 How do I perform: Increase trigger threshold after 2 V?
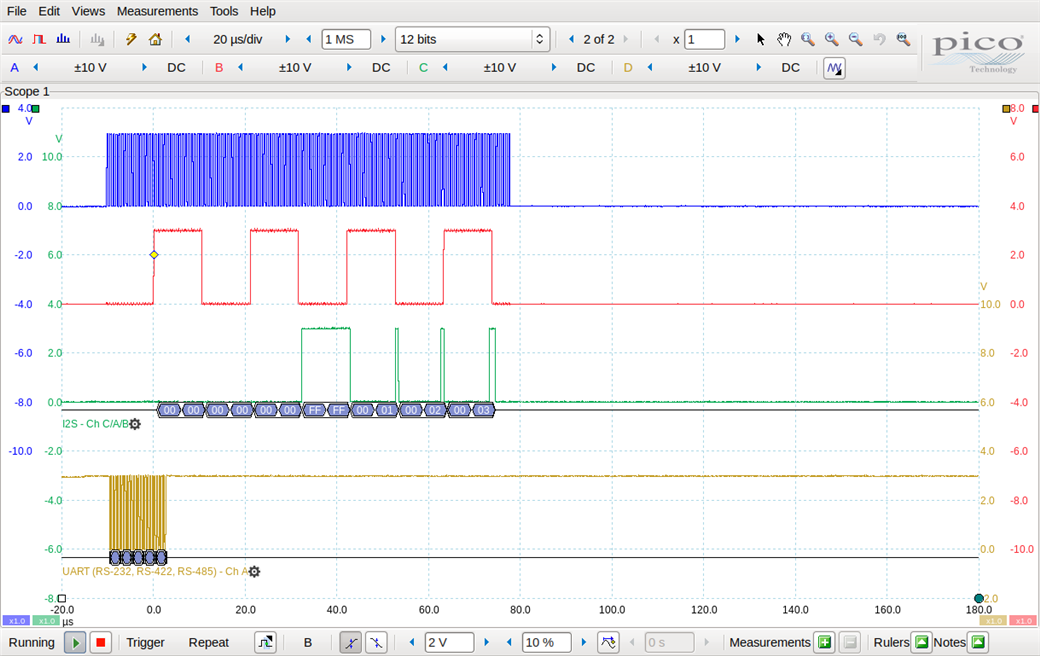487,642
